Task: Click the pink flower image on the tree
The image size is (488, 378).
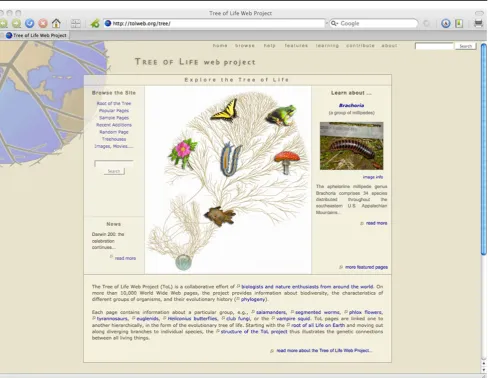Action: (x=183, y=153)
